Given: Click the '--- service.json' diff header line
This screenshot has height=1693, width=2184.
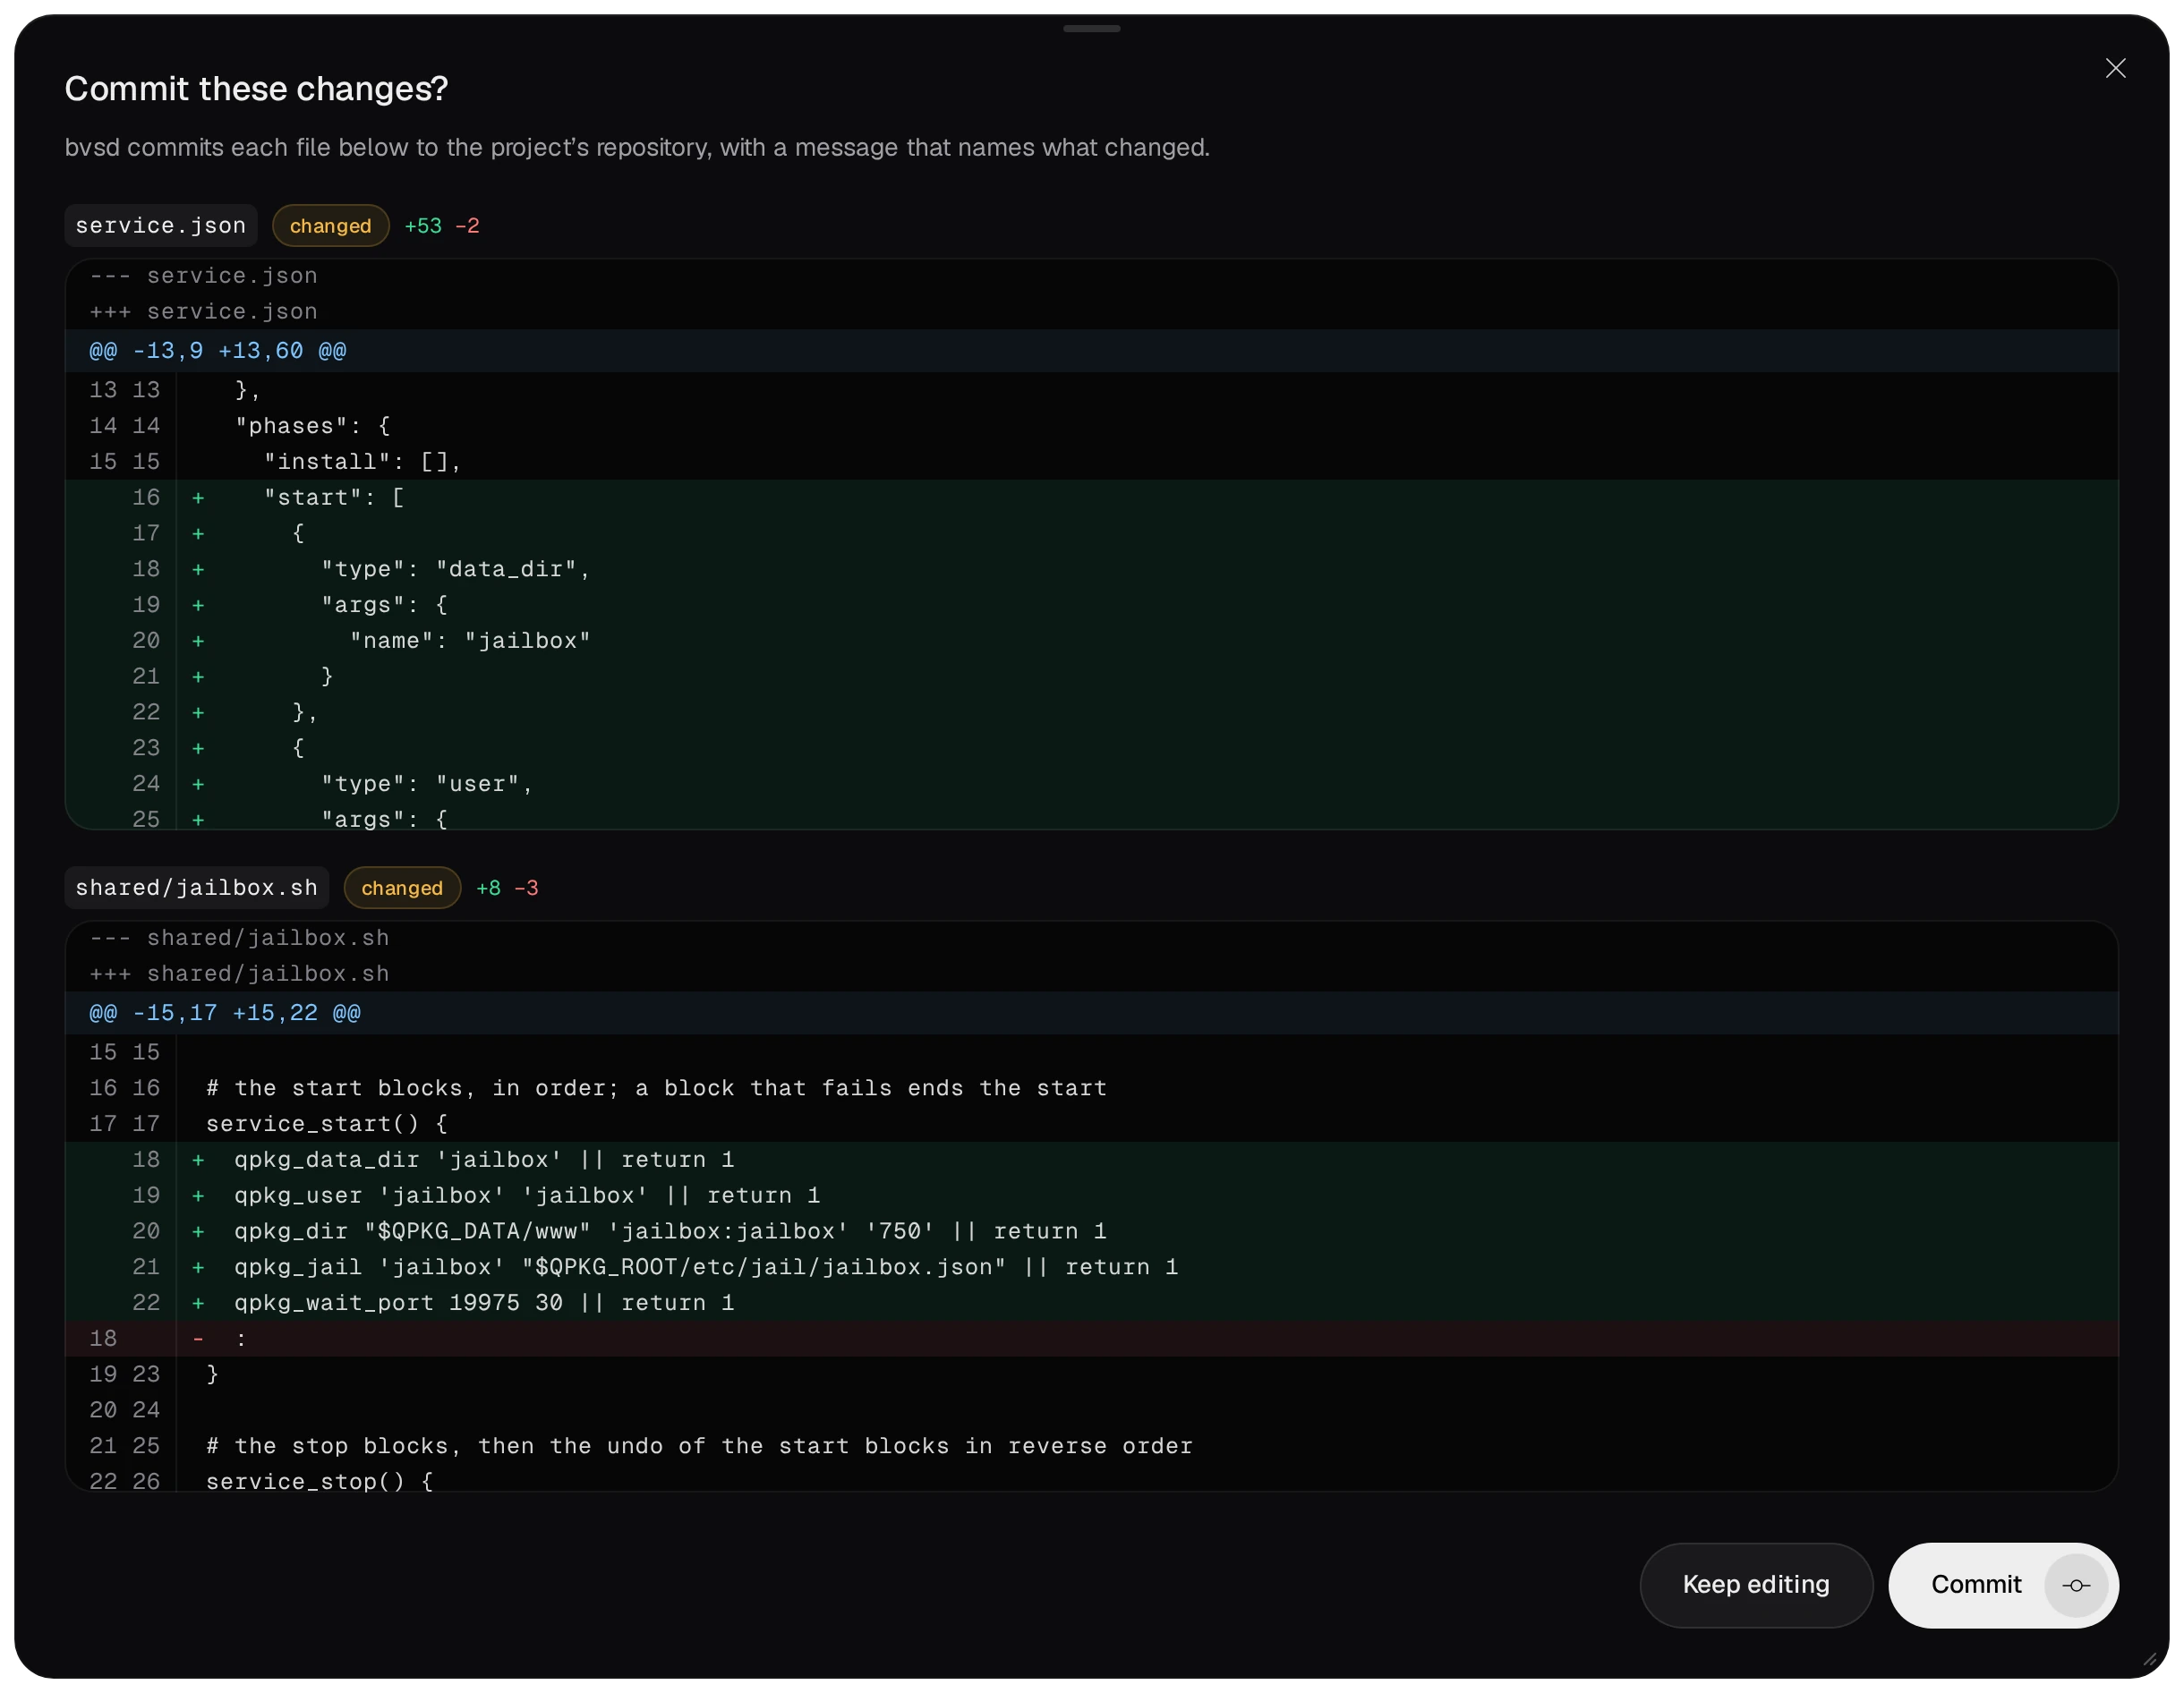Looking at the screenshot, I should (x=1092, y=276).
